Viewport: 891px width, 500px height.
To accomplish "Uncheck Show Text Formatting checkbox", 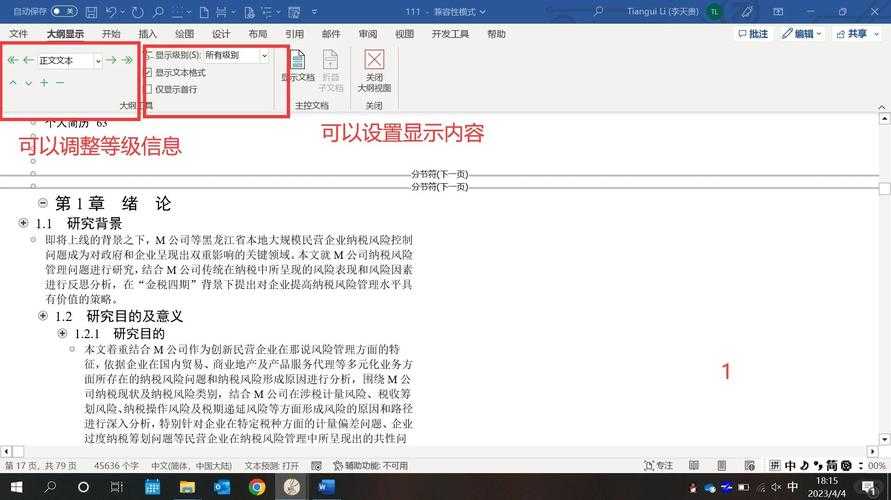I will [148, 73].
